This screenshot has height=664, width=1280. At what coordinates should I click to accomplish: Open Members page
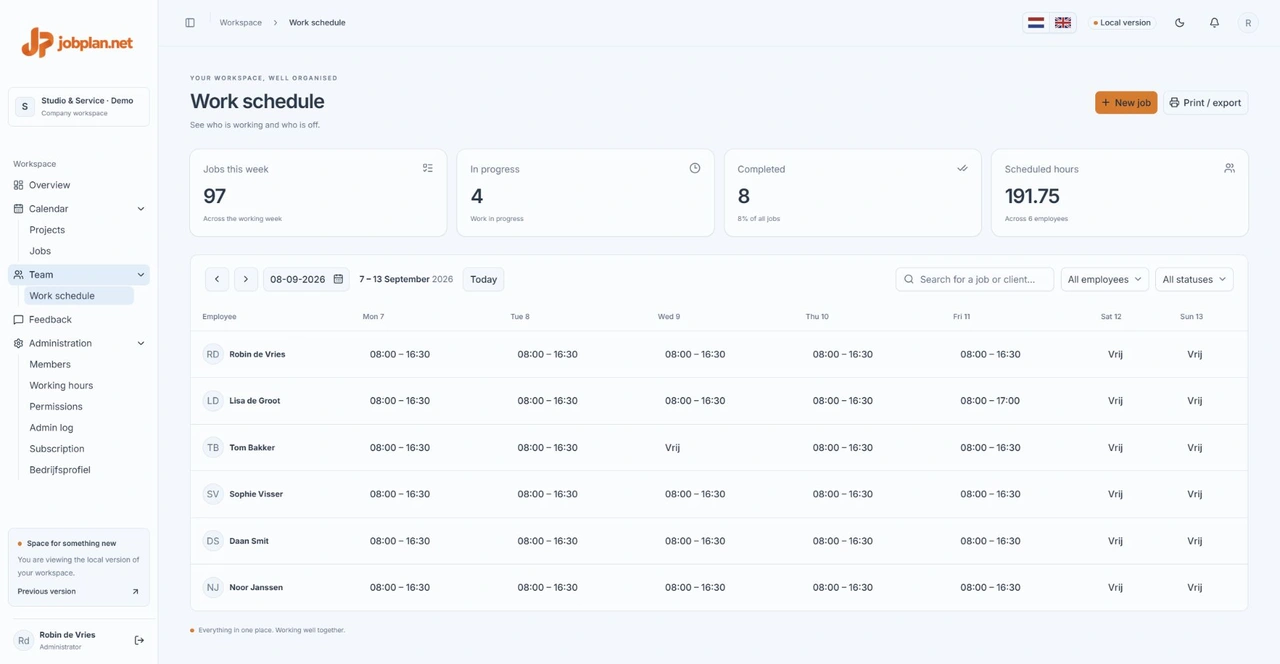tap(50, 365)
